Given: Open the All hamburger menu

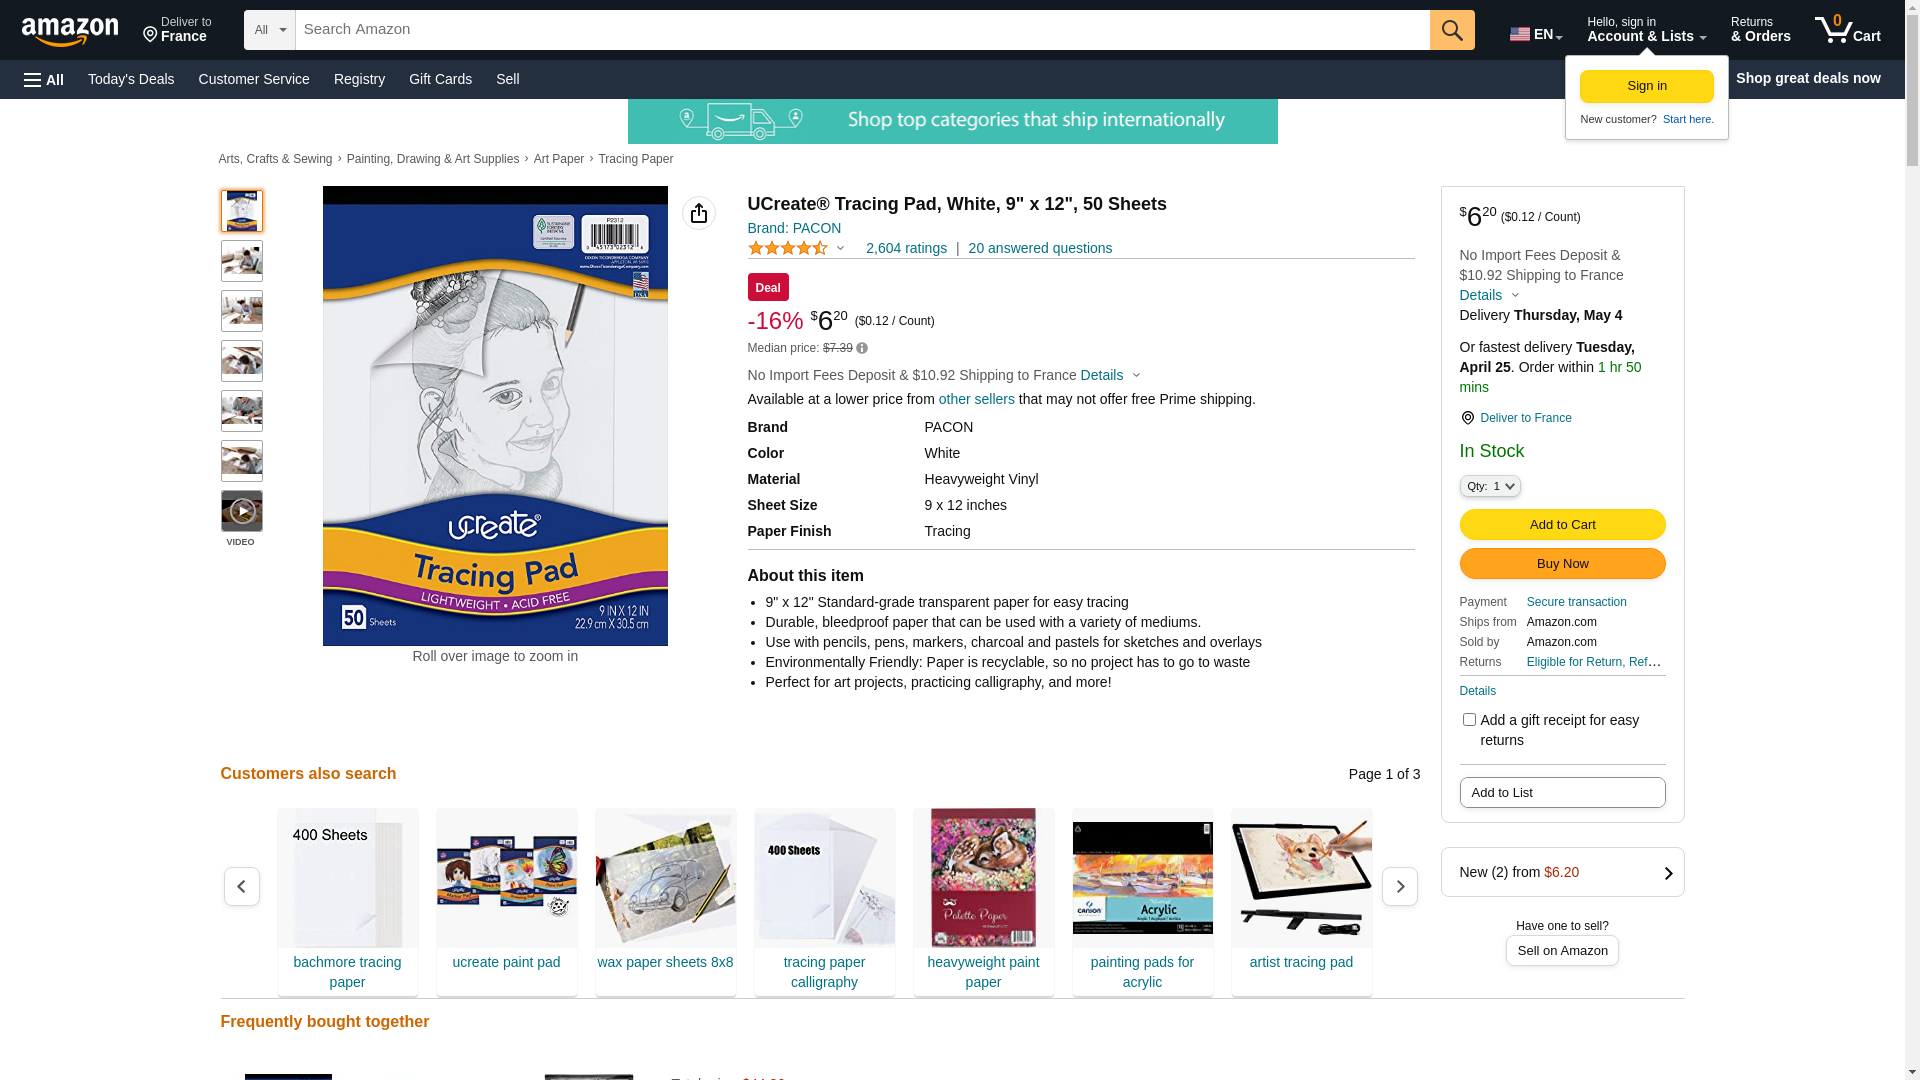Looking at the screenshot, I should click(x=44, y=79).
